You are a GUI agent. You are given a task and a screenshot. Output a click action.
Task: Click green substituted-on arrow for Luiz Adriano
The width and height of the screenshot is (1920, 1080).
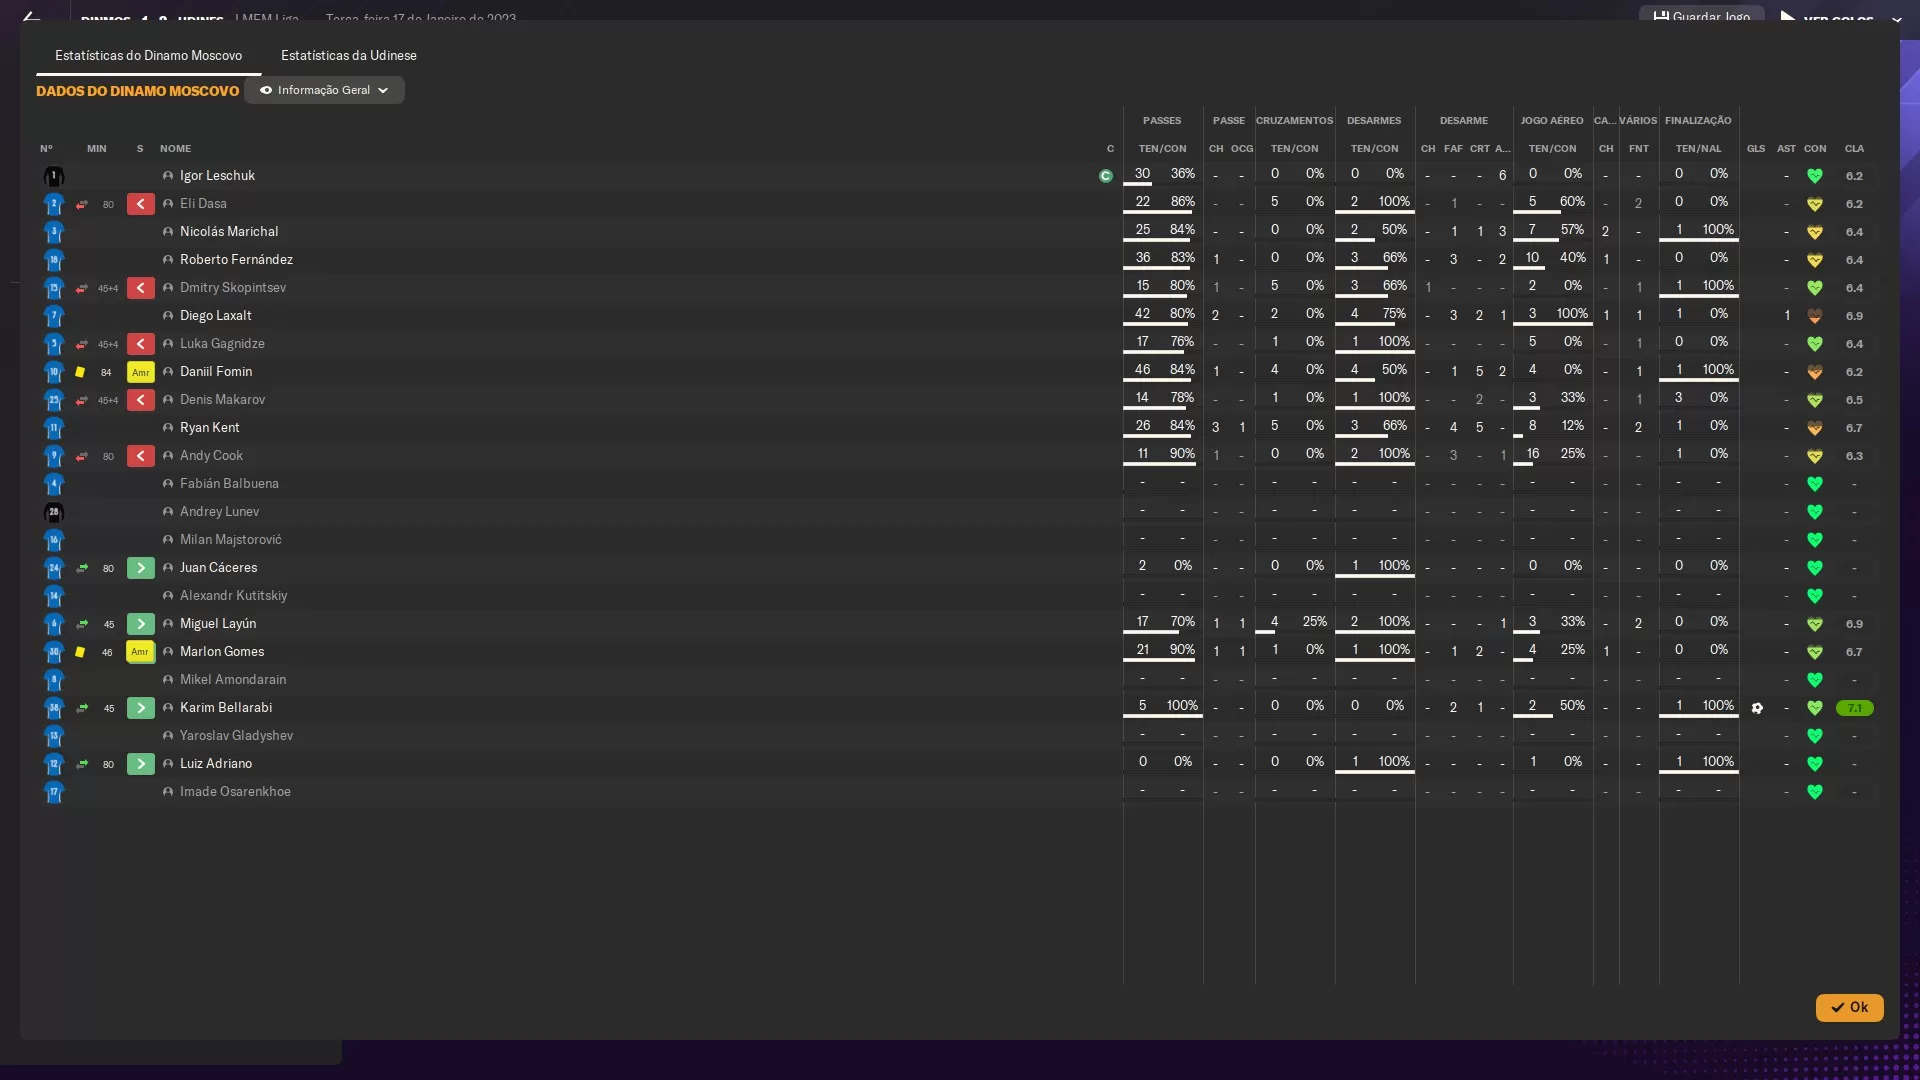tap(141, 764)
